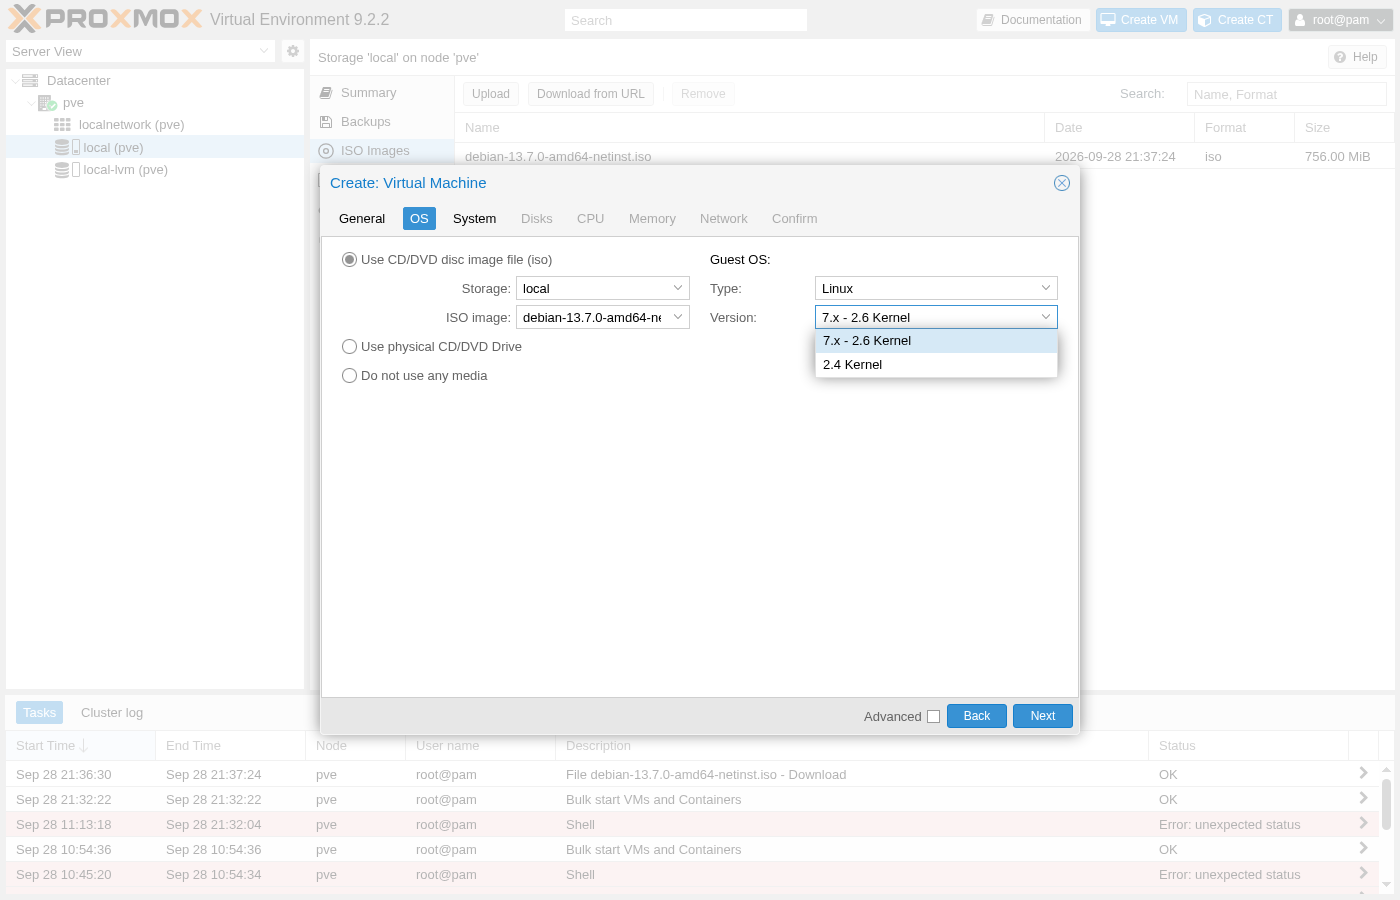Viewport: 1400px width, 900px height.
Task: Switch to the General wizard tab
Action: (x=362, y=219)
